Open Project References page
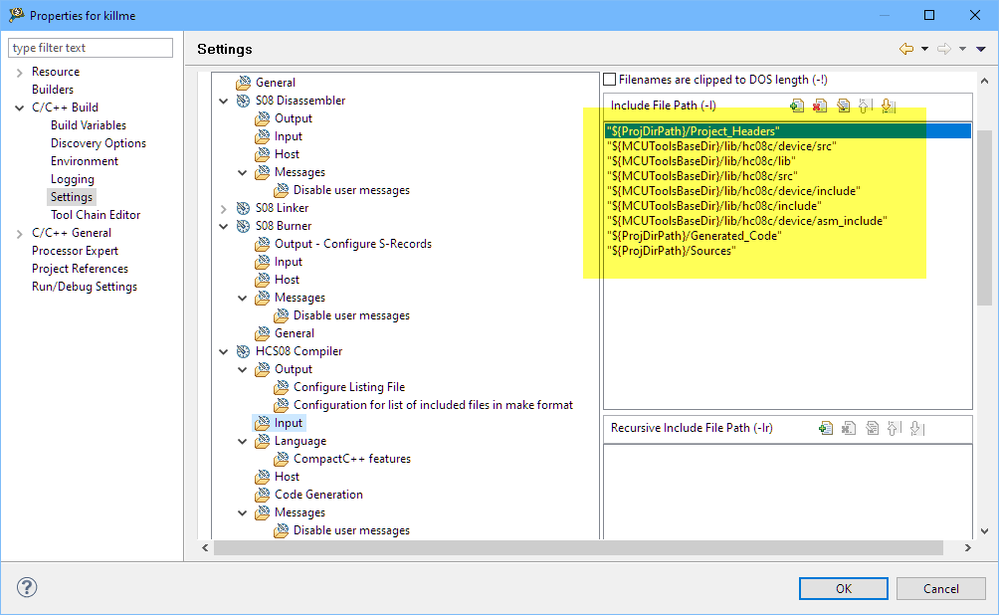This screenshot has width=999, height=615. coord(80,268)
